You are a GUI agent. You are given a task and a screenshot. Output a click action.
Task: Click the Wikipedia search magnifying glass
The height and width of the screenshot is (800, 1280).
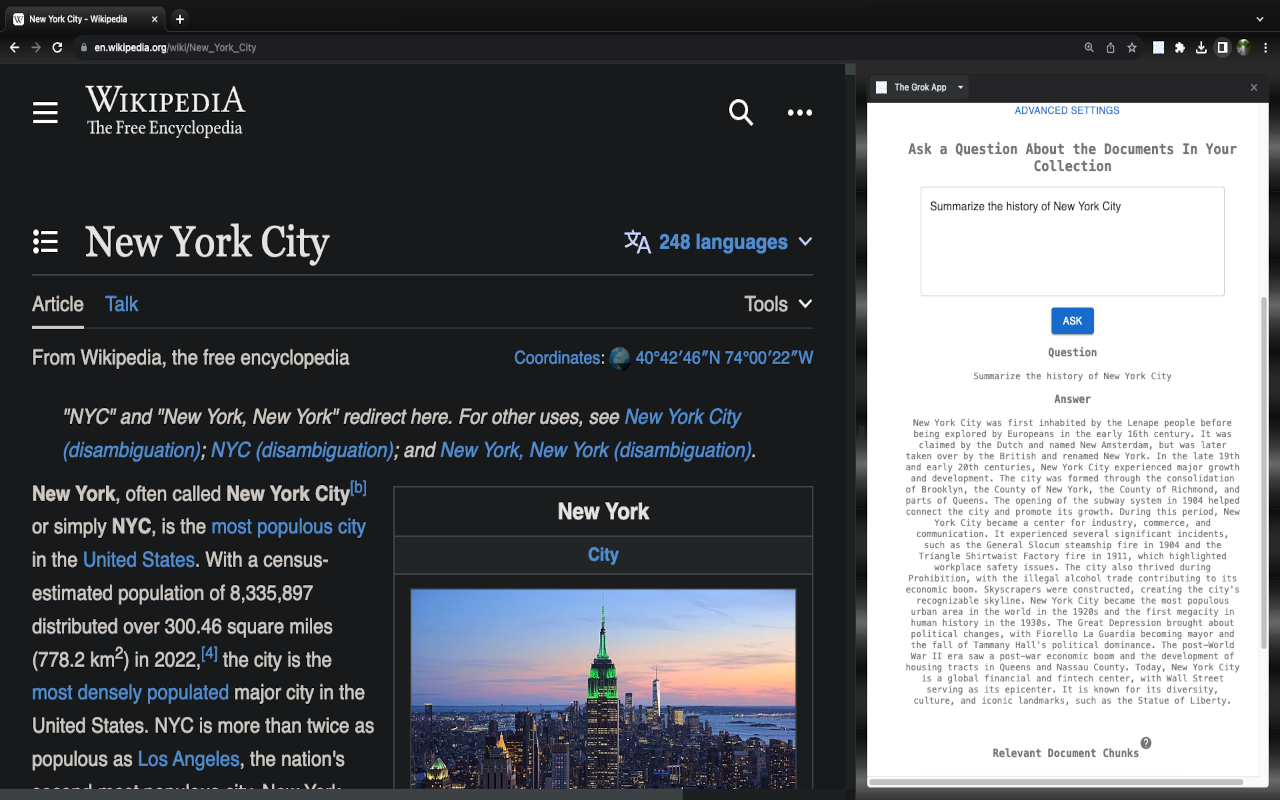pos(741,112)
